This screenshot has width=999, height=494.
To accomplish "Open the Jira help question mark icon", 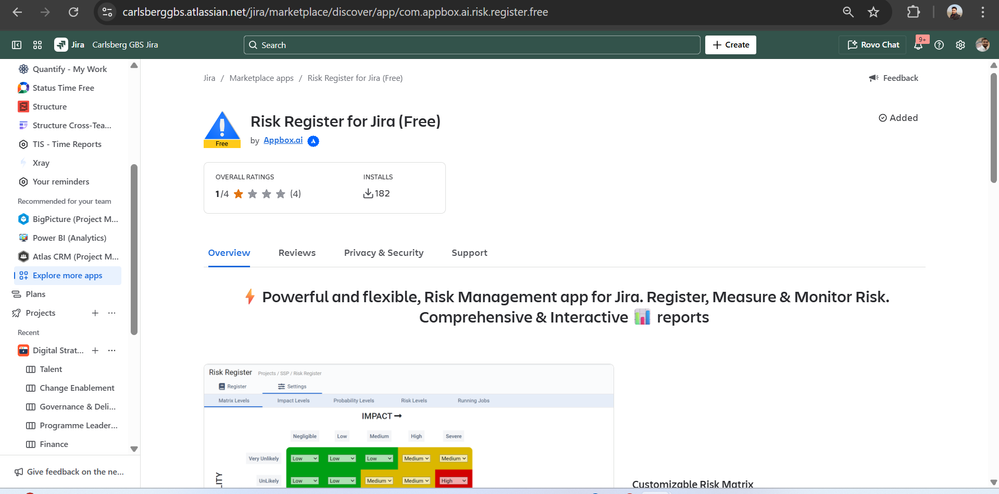I will pos(938,45).
